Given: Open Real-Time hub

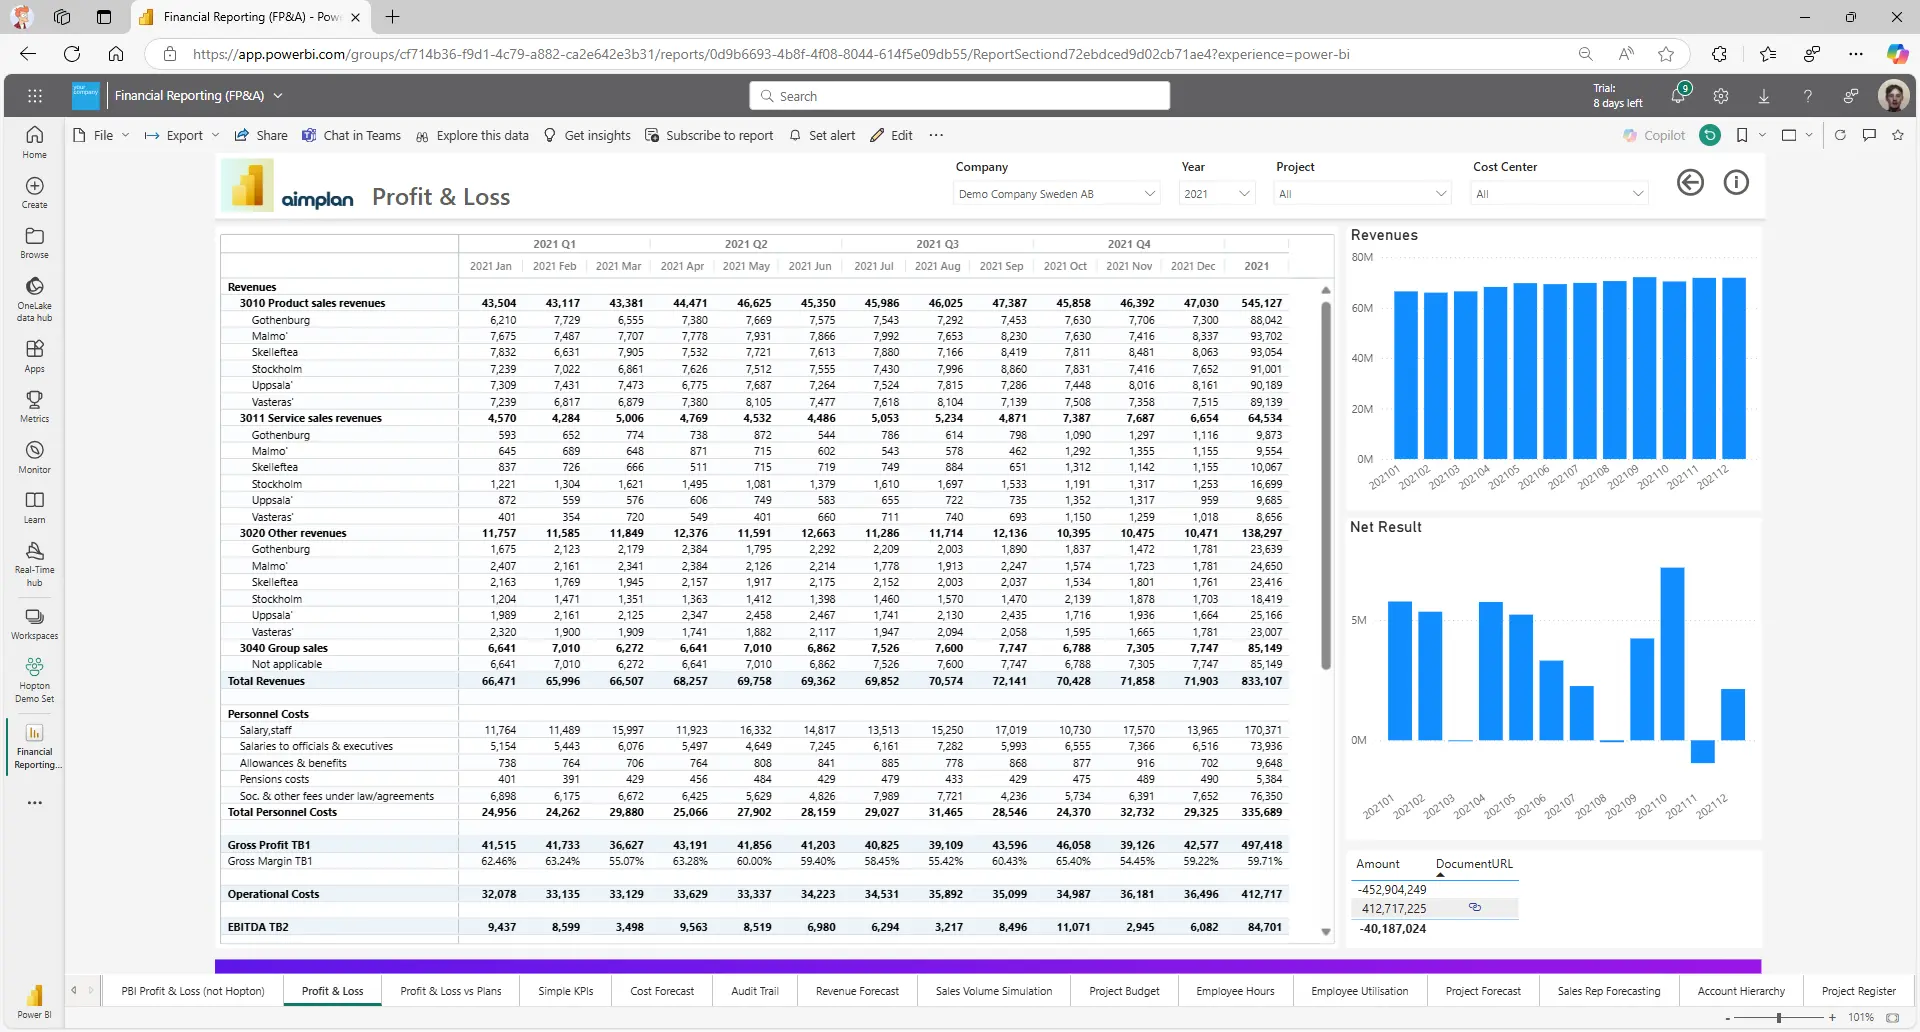Looking at the screenshot, I should [x=35, y=564].
